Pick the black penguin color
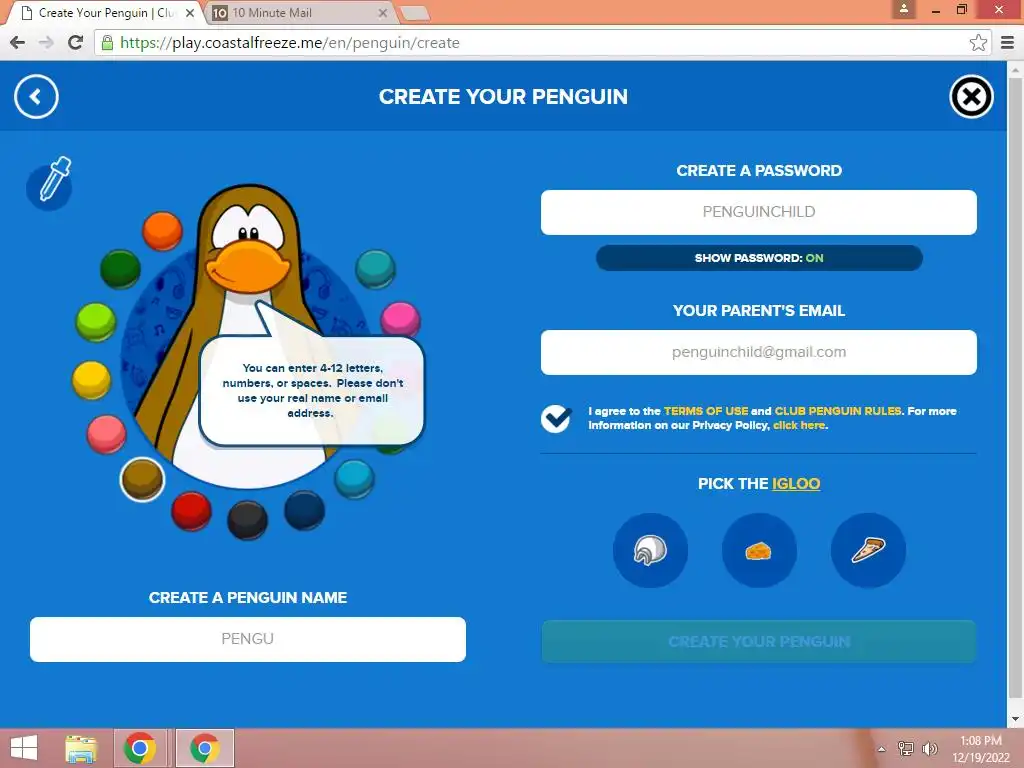The height and width of the screenshot is (768, 1024). 248,520
